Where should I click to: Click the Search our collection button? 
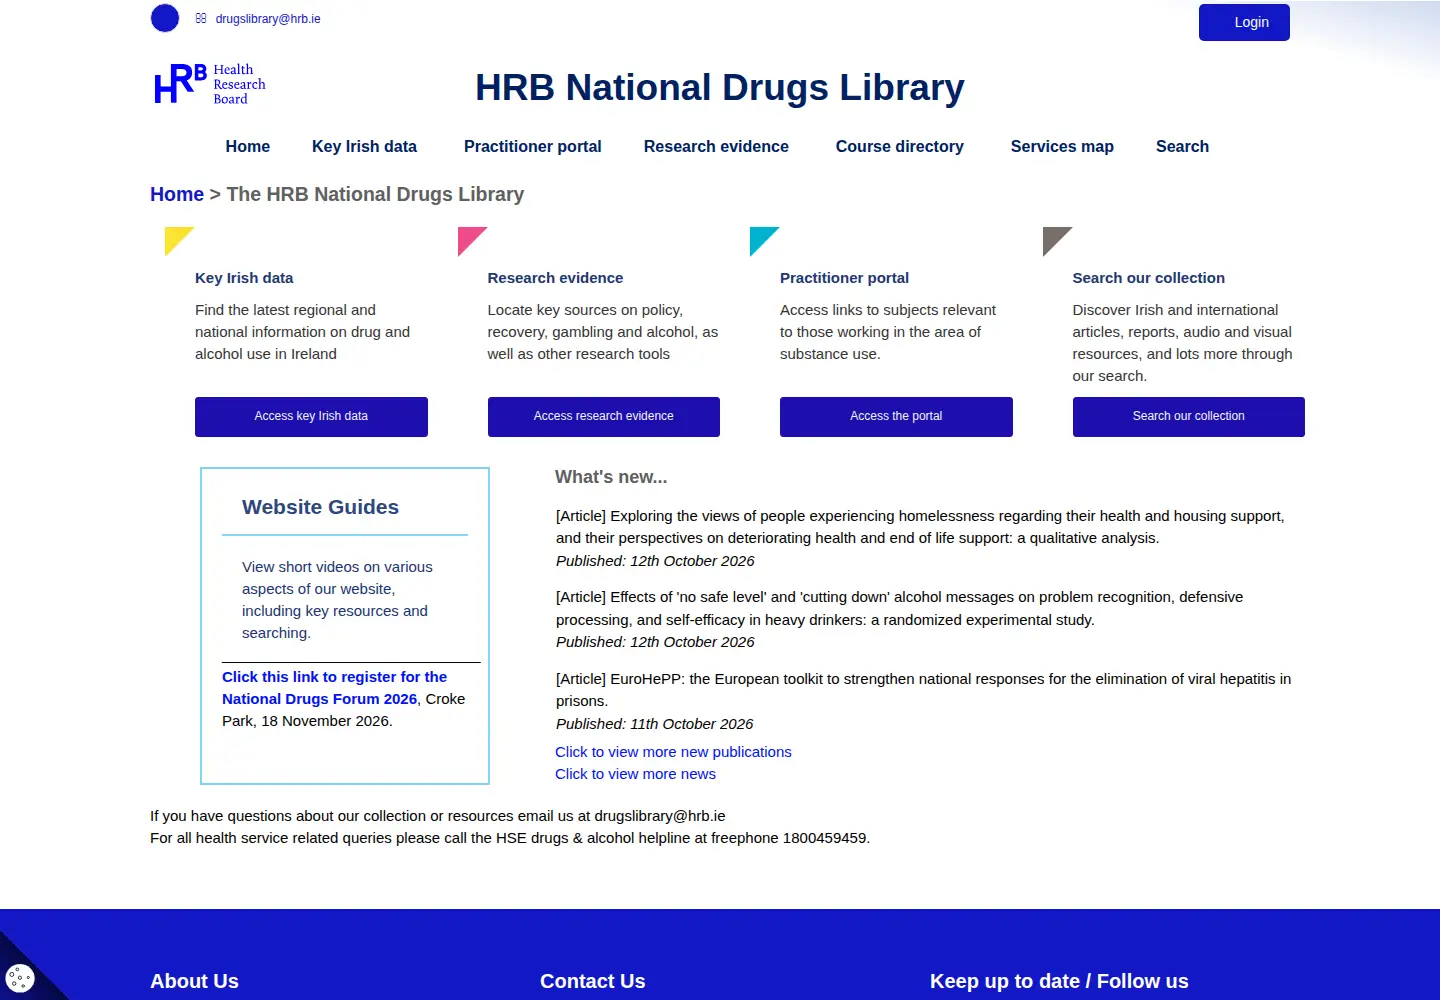click(x=1189, y=416)
